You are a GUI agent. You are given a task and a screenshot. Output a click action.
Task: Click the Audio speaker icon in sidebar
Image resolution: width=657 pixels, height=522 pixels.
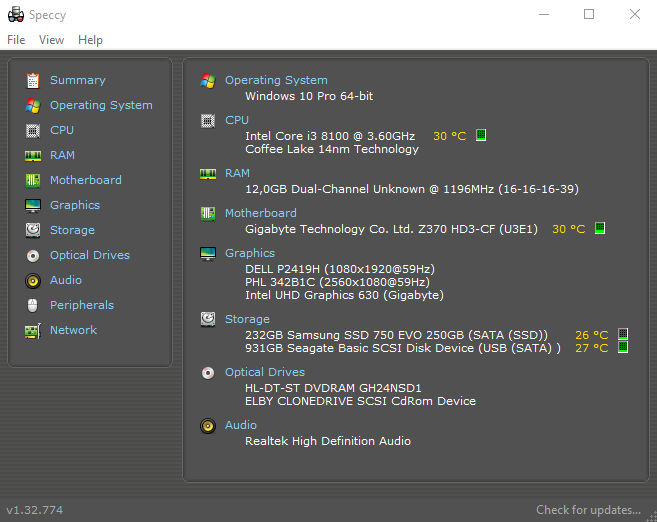pos(33,281)
